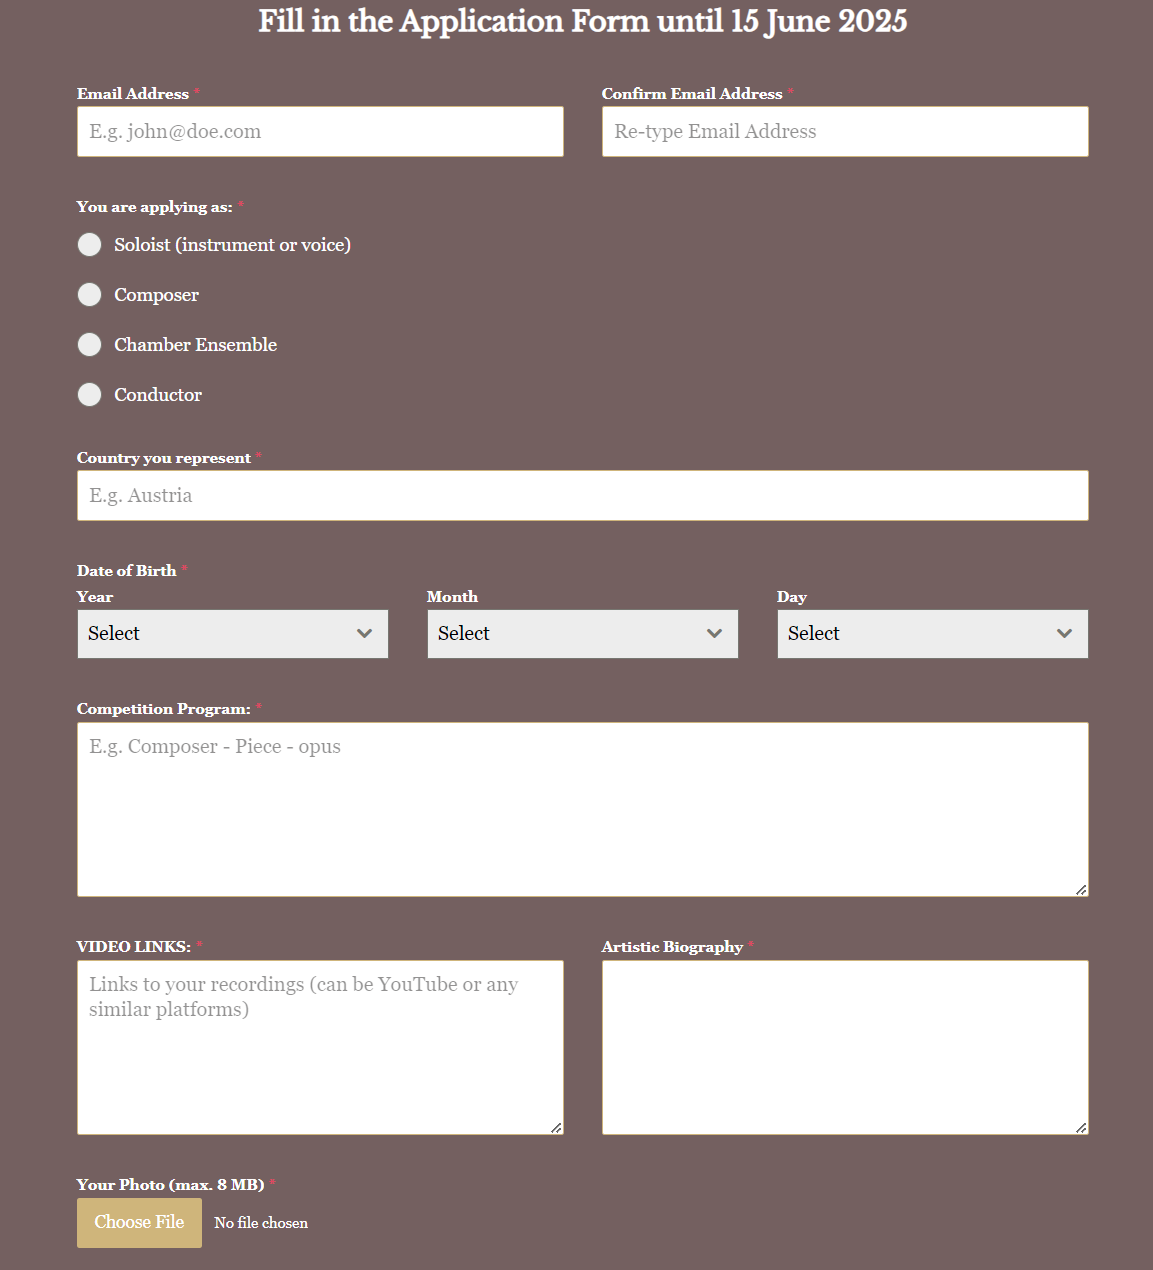Click the "Confirm Email Address" label
The height and width of the screenshot is (1270, 1153).
tap(692, 94)
